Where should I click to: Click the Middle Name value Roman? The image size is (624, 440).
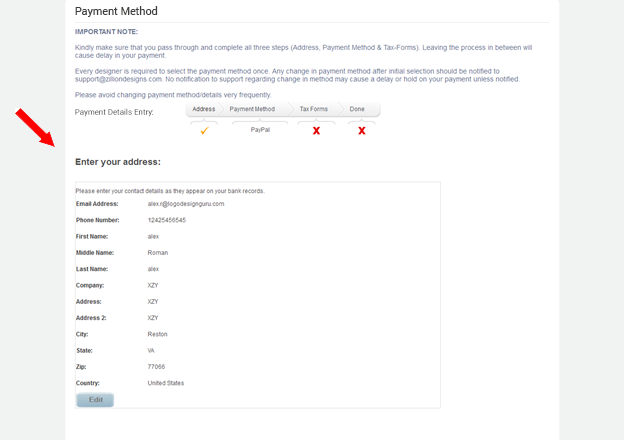pos(158,252)
